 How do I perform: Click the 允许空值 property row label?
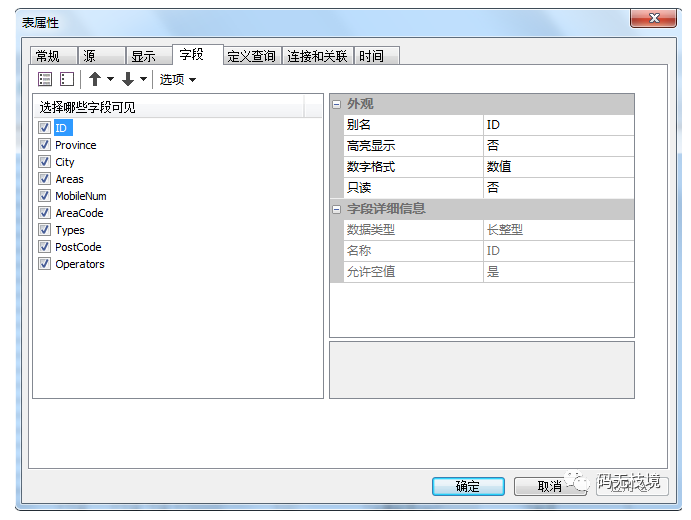point(413,272)
